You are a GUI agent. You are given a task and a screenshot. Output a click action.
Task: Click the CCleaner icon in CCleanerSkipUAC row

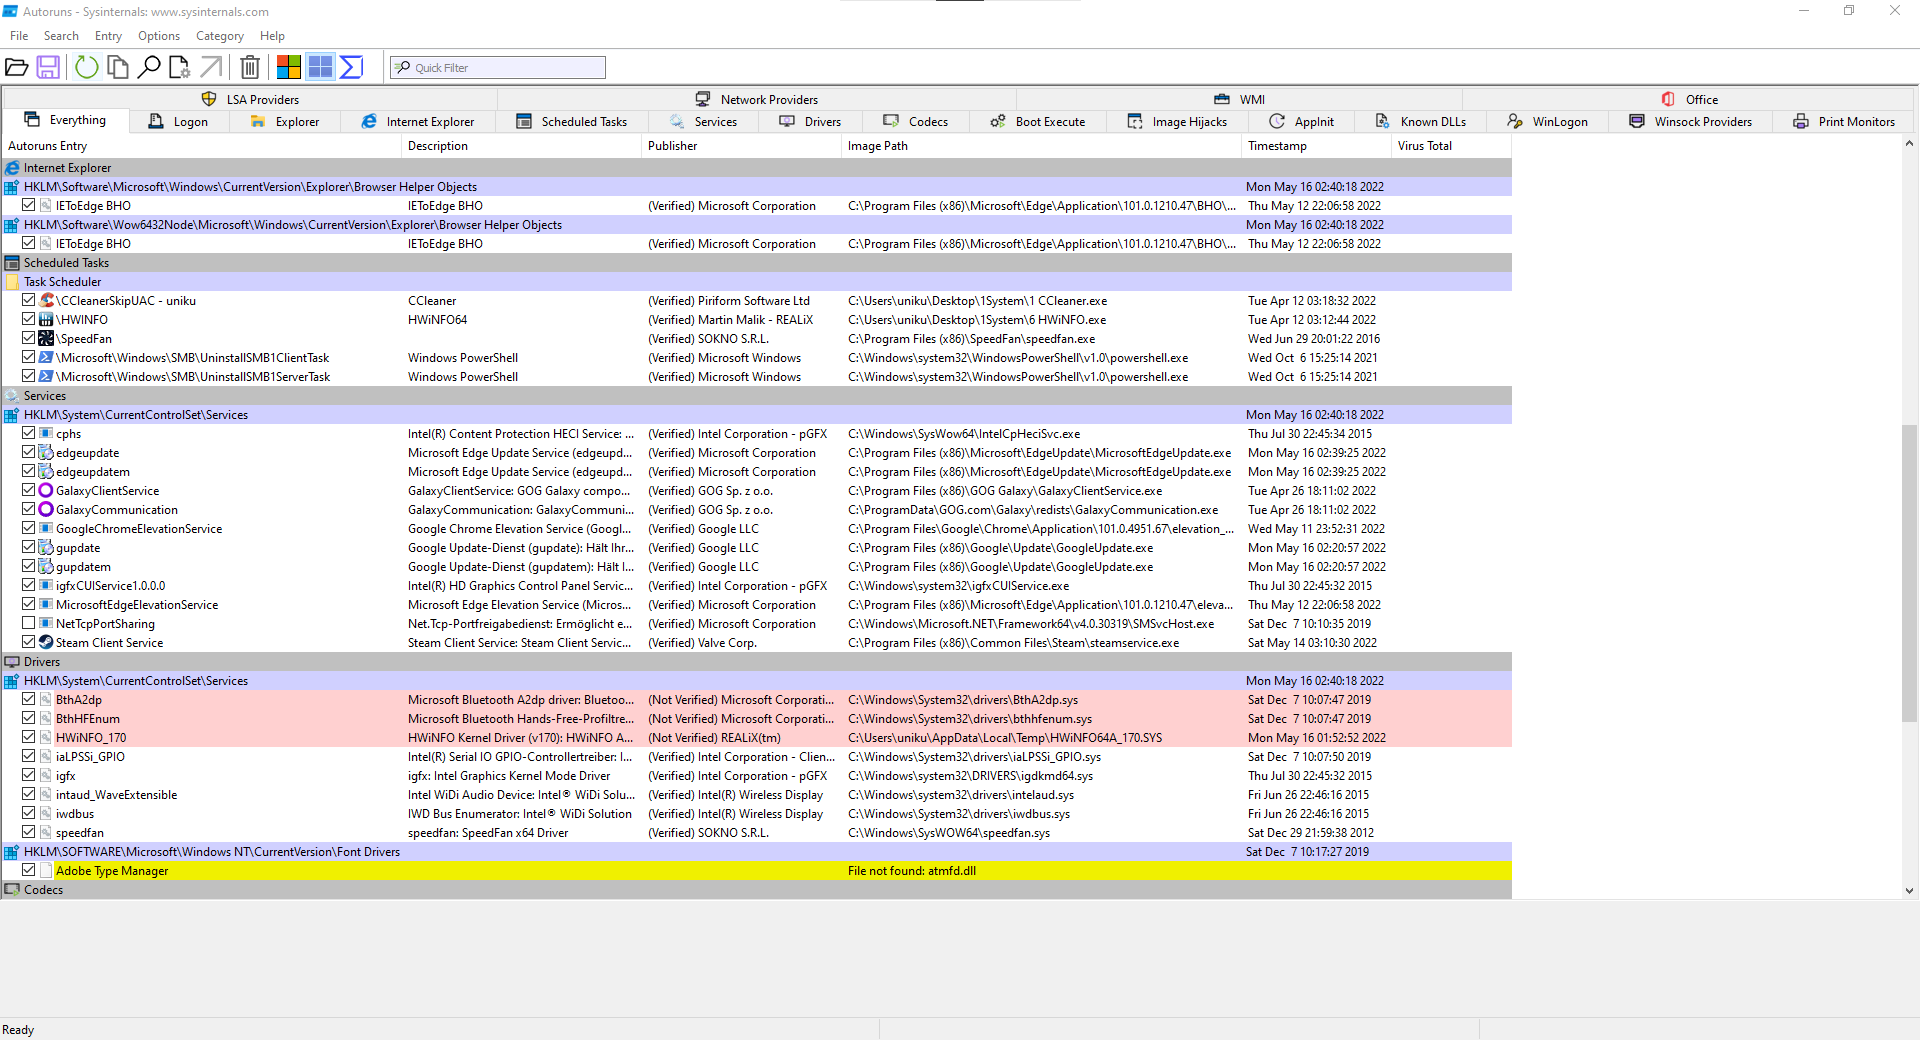[x=46, y=300]
